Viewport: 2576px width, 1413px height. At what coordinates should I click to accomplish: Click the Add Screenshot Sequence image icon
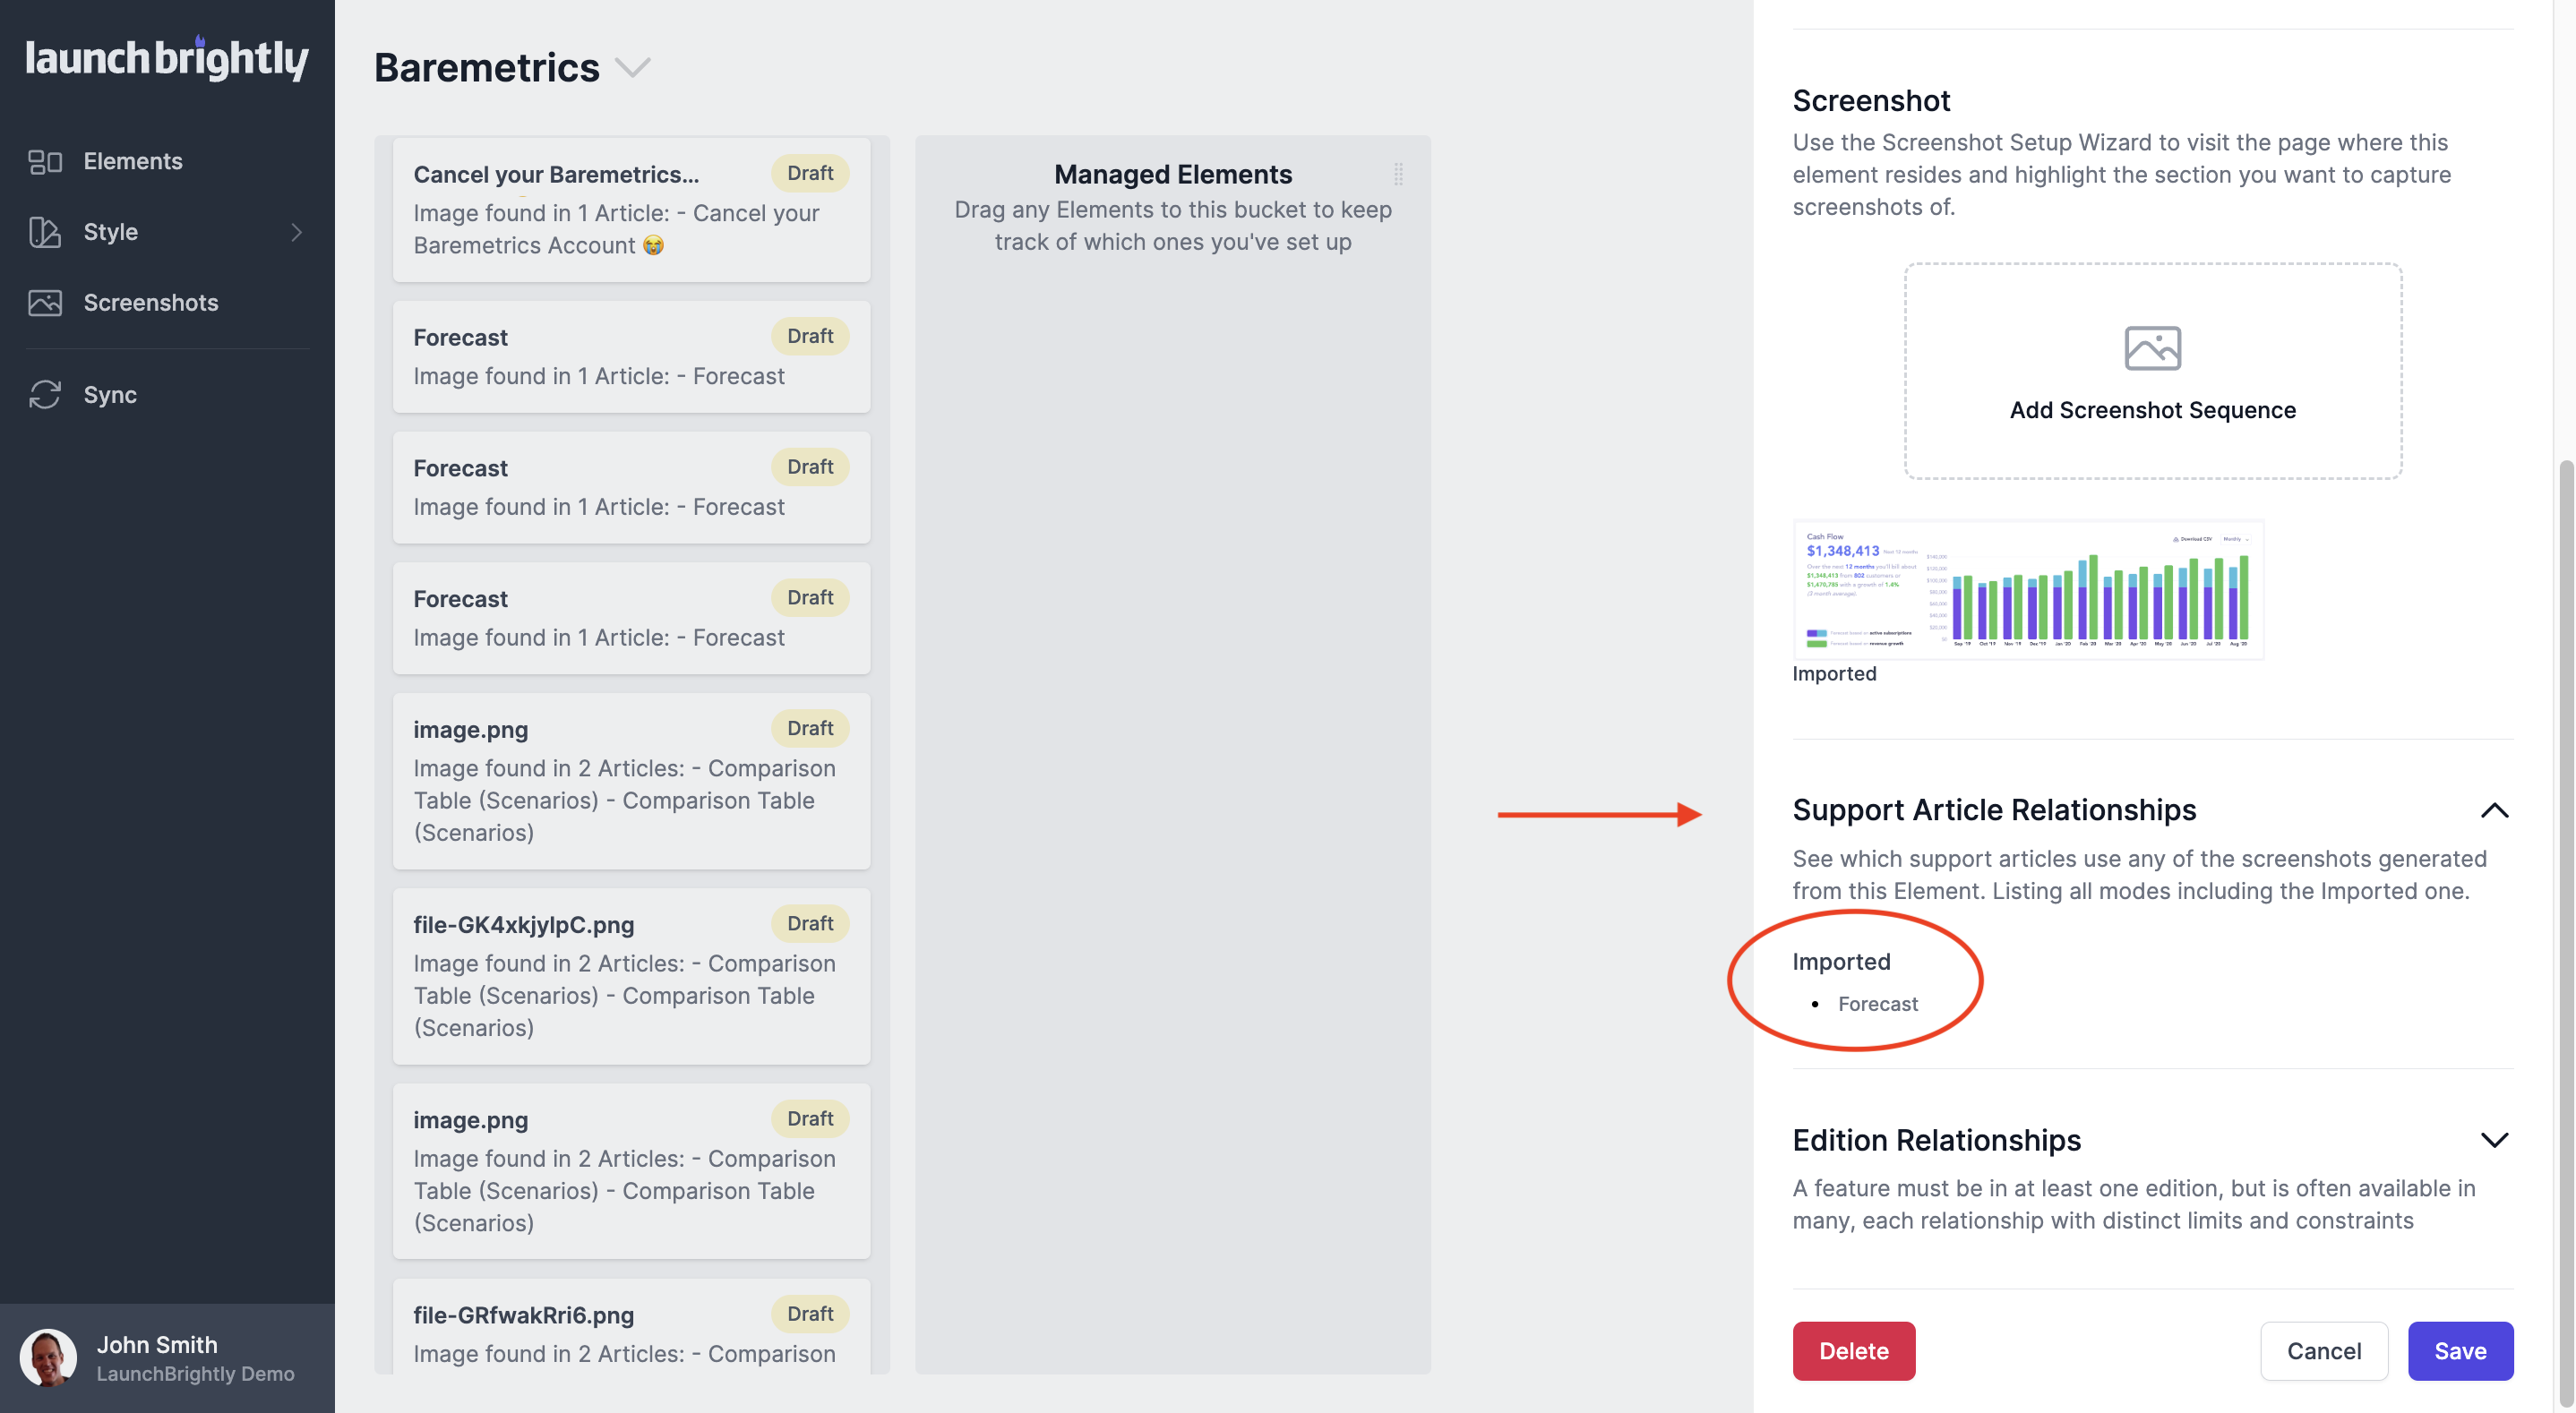pos(2152,348)
